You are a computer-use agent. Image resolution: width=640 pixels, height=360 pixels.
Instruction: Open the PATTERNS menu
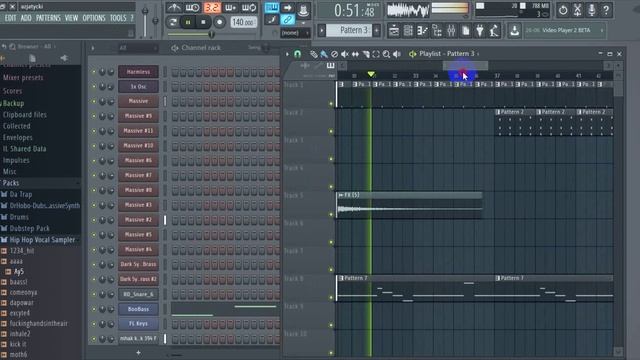tap(48, 18)
